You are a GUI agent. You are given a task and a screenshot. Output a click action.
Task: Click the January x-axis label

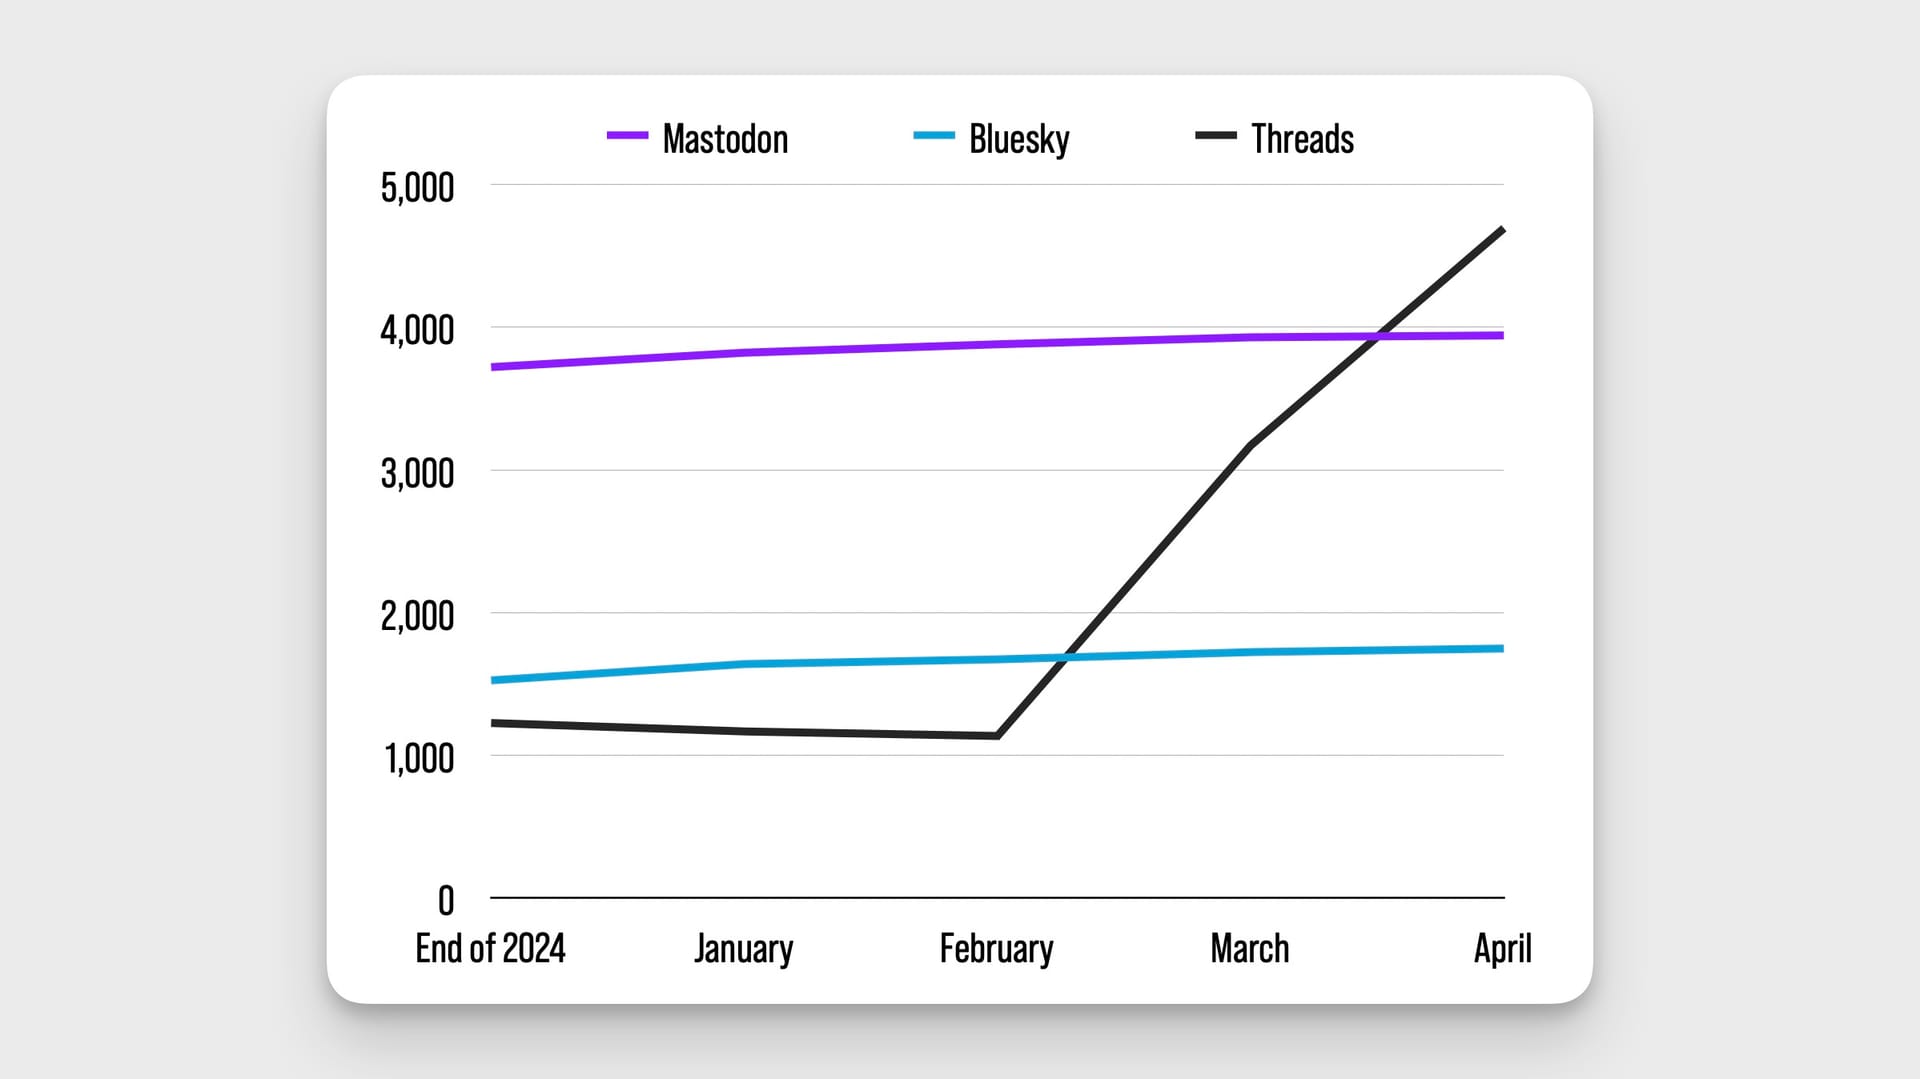pyautogui.click(x=744, y=948)
